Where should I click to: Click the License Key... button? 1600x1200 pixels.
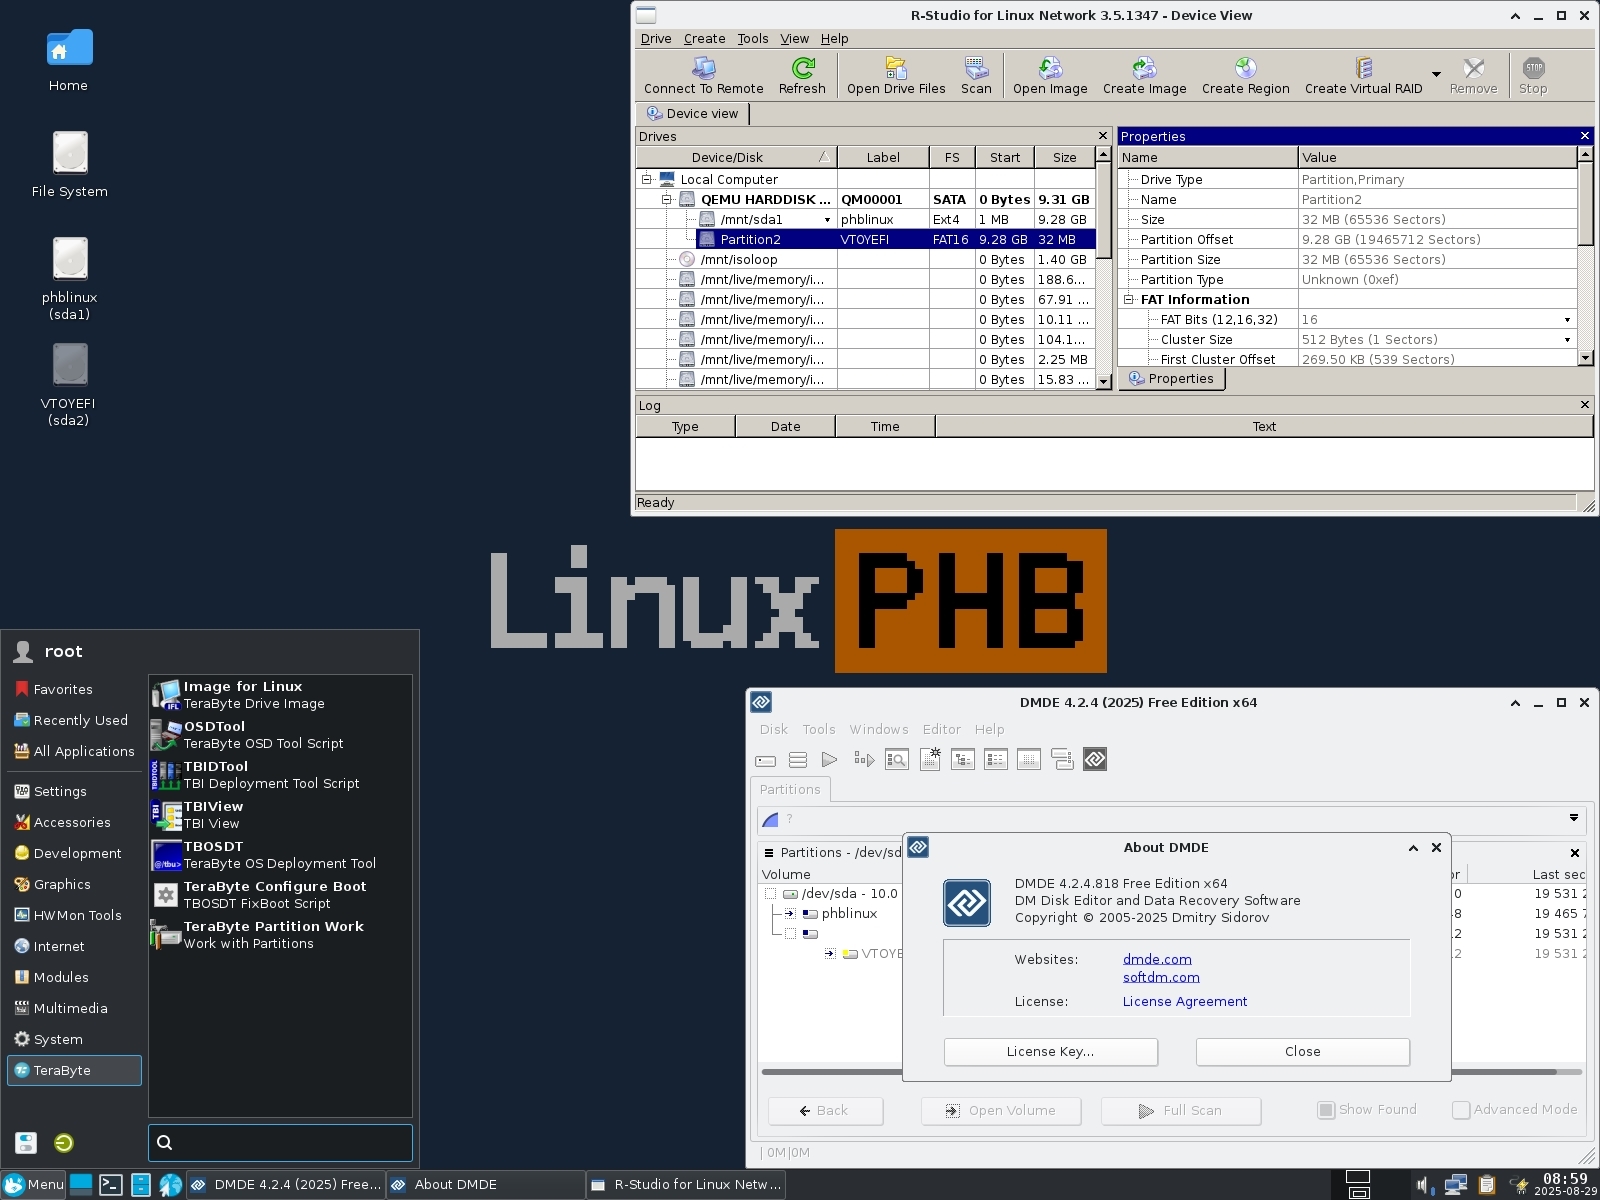[x=1050, y=1052]
